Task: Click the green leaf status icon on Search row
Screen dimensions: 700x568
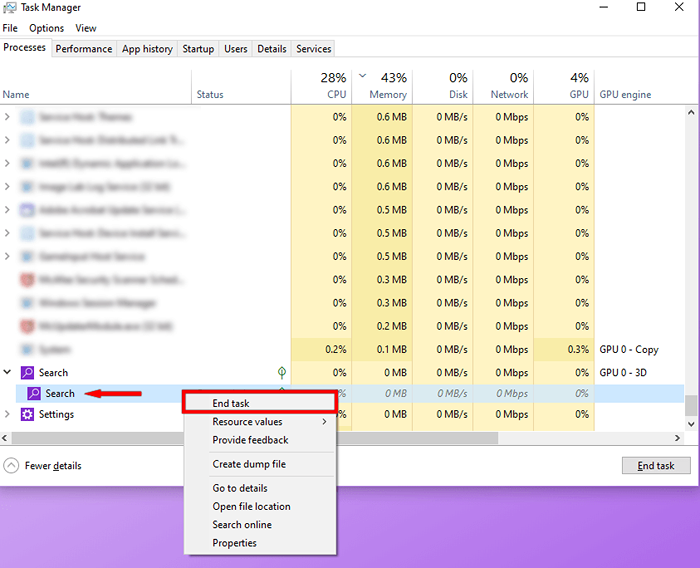Action: click(282, 372)
